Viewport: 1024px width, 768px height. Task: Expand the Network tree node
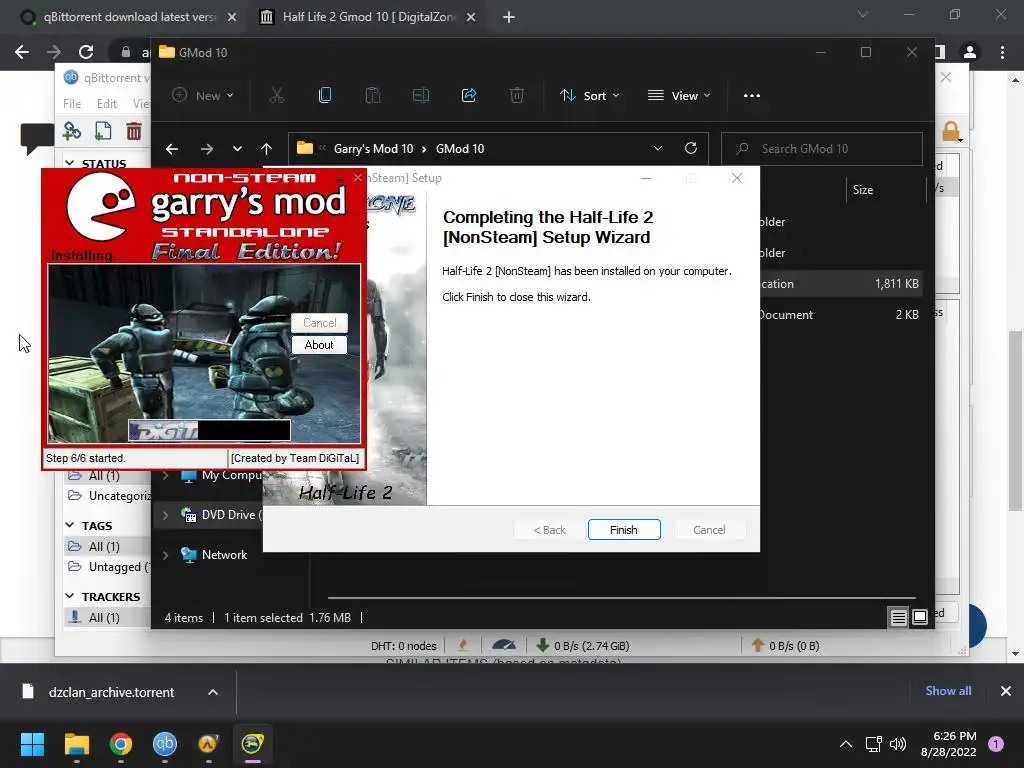[165, 555]
